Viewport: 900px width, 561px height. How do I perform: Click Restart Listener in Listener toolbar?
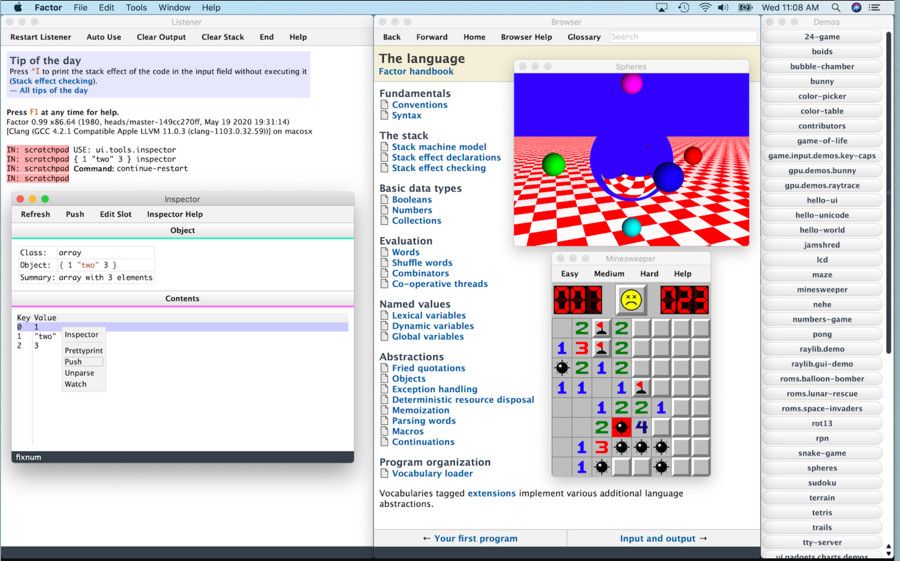click(x=41, y=37)
